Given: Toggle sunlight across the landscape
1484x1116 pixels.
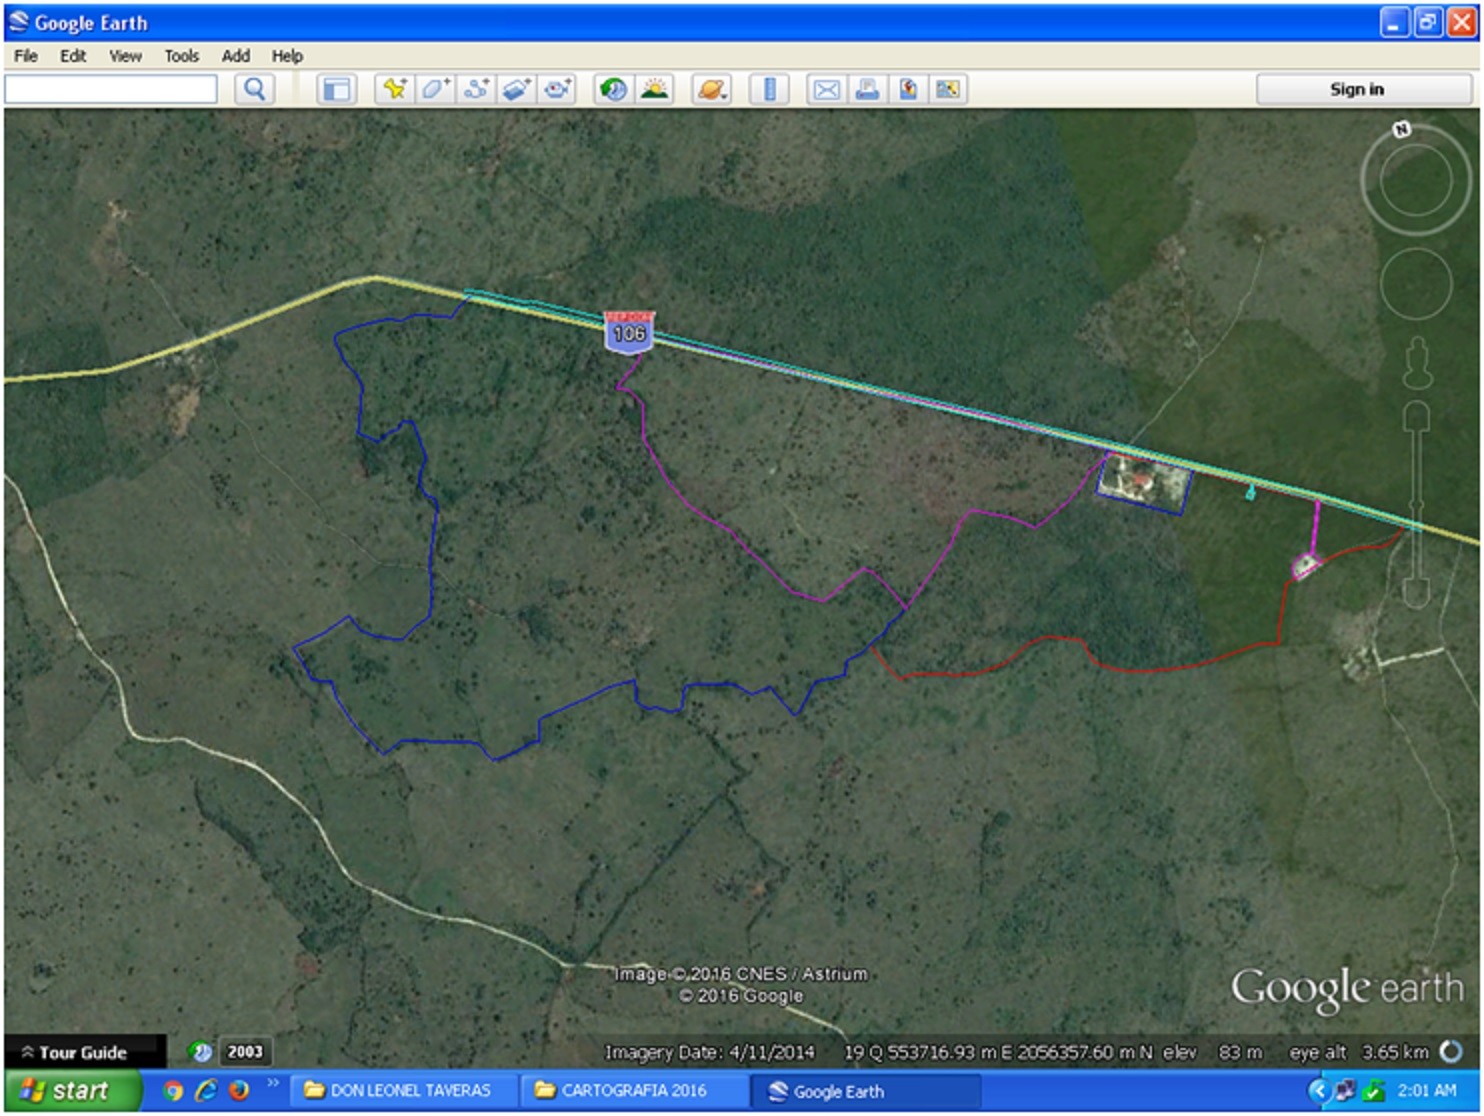Looking at the screenshot, I should coord(655,90).
